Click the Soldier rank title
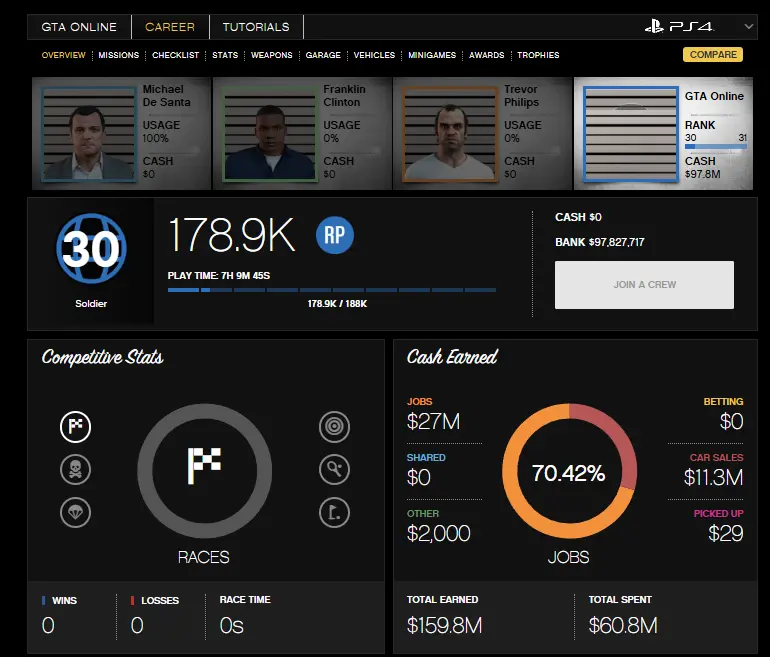The image size is (770, 657). point(91,303)
